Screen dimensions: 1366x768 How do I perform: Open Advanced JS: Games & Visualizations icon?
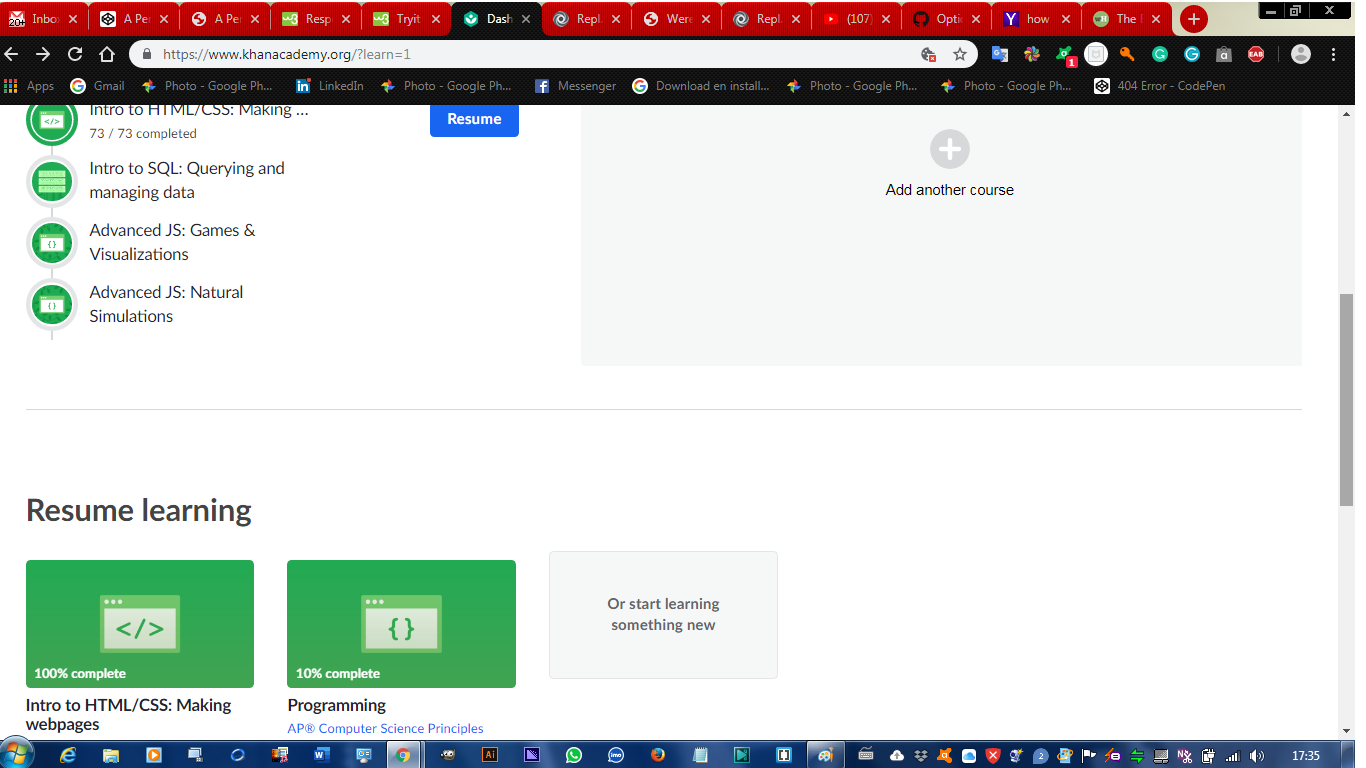tap(52, 243)
